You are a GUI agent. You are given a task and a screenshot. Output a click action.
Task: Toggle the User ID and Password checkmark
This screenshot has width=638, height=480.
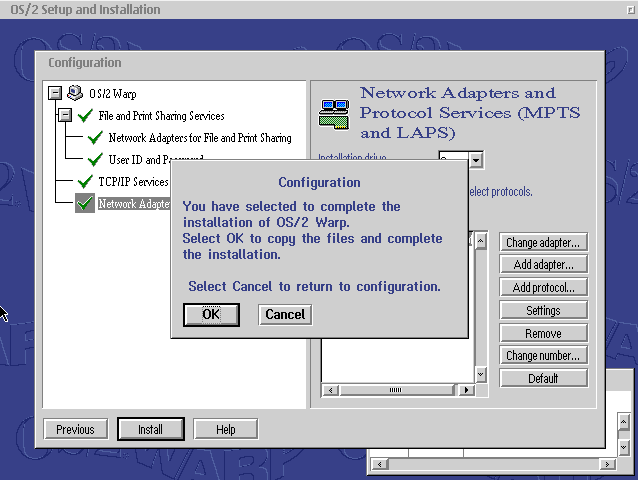(x=95, y=159)
